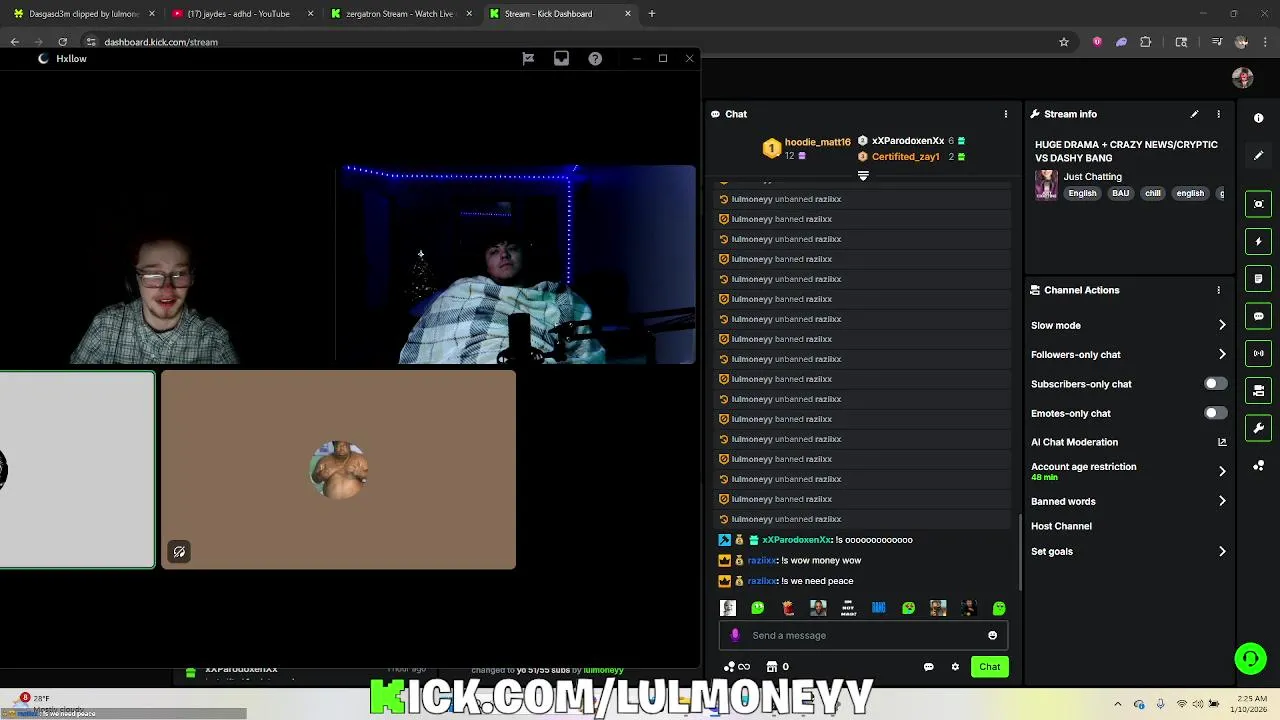Select the 'I'm not mad' emote
This screenshot has height=720, width=1280.
tap(848, 608)
